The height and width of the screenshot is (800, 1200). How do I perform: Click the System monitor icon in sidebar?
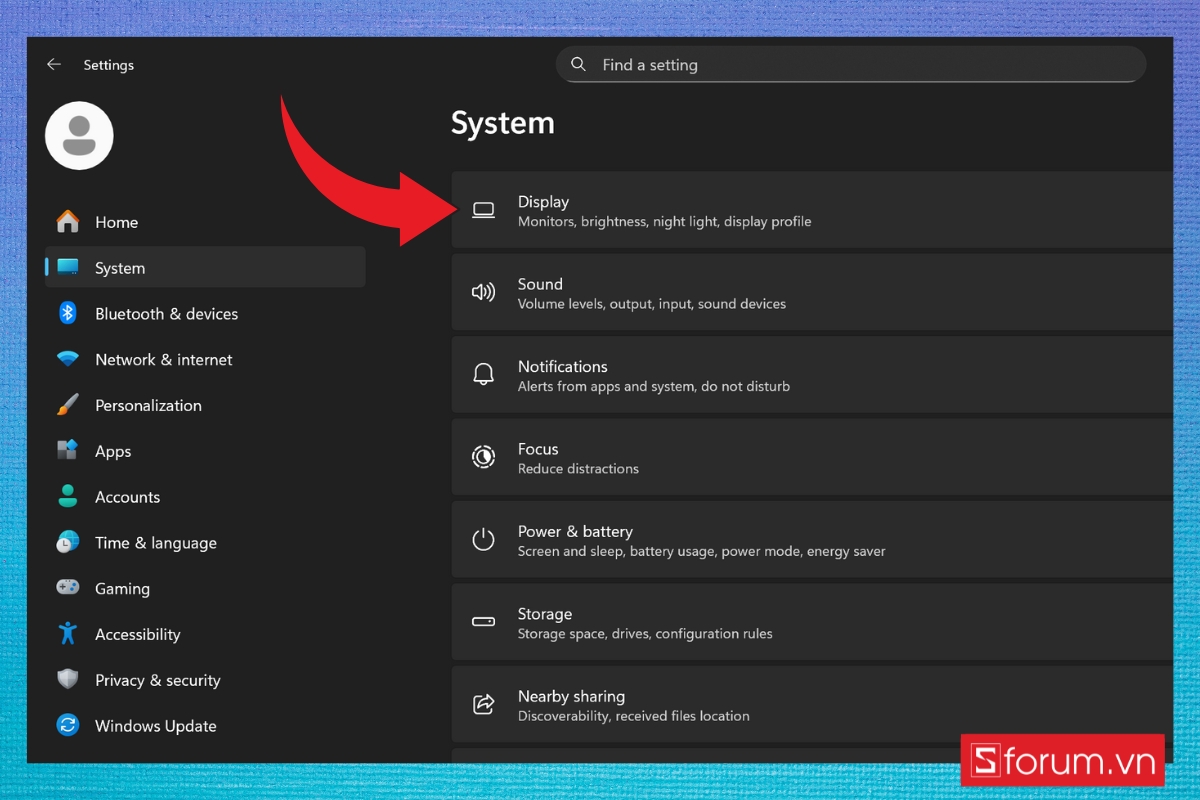click(68, 267)
